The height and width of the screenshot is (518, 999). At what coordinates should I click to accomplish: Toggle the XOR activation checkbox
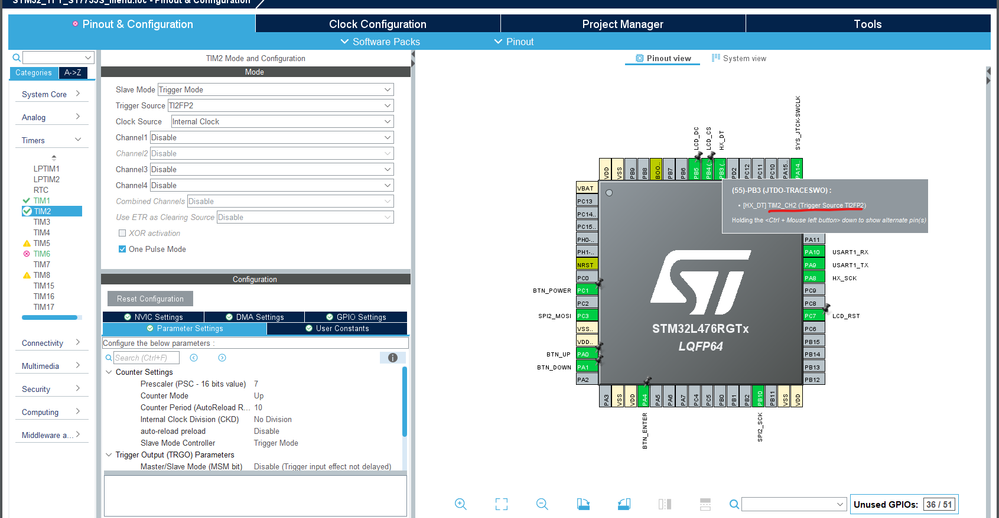(123, 233)
